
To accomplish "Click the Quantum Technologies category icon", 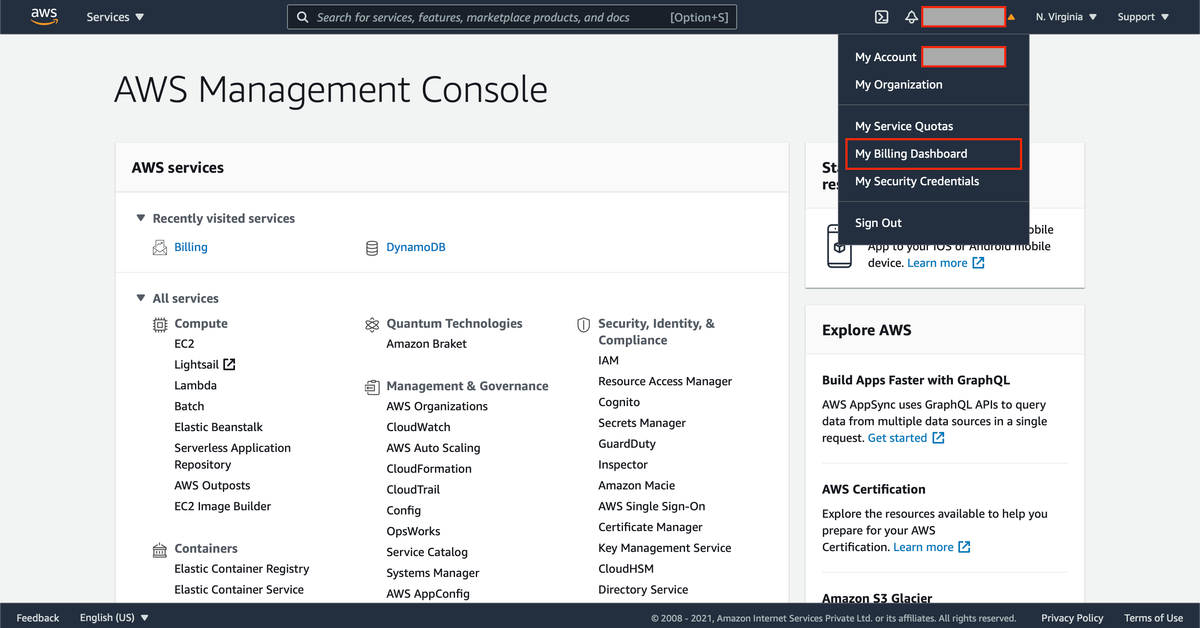I will 372,324.
